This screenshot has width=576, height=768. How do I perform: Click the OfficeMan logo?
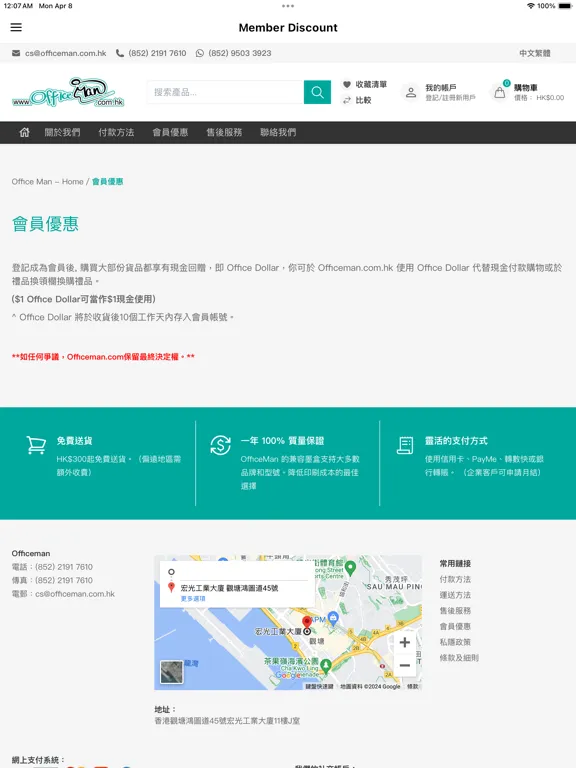click(x=68, y=92)
